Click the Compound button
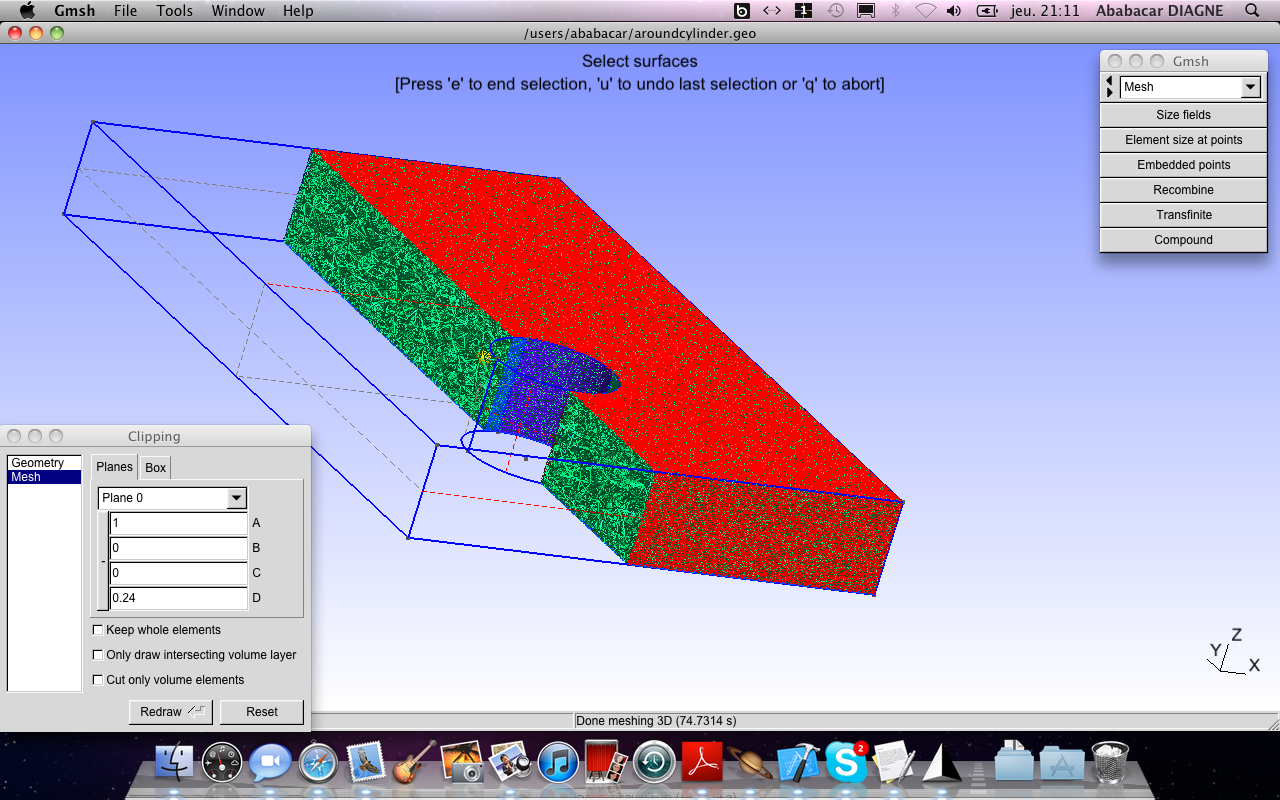Image resolution: width=1280 pixels, height=800 pixels. (1183, 240)
